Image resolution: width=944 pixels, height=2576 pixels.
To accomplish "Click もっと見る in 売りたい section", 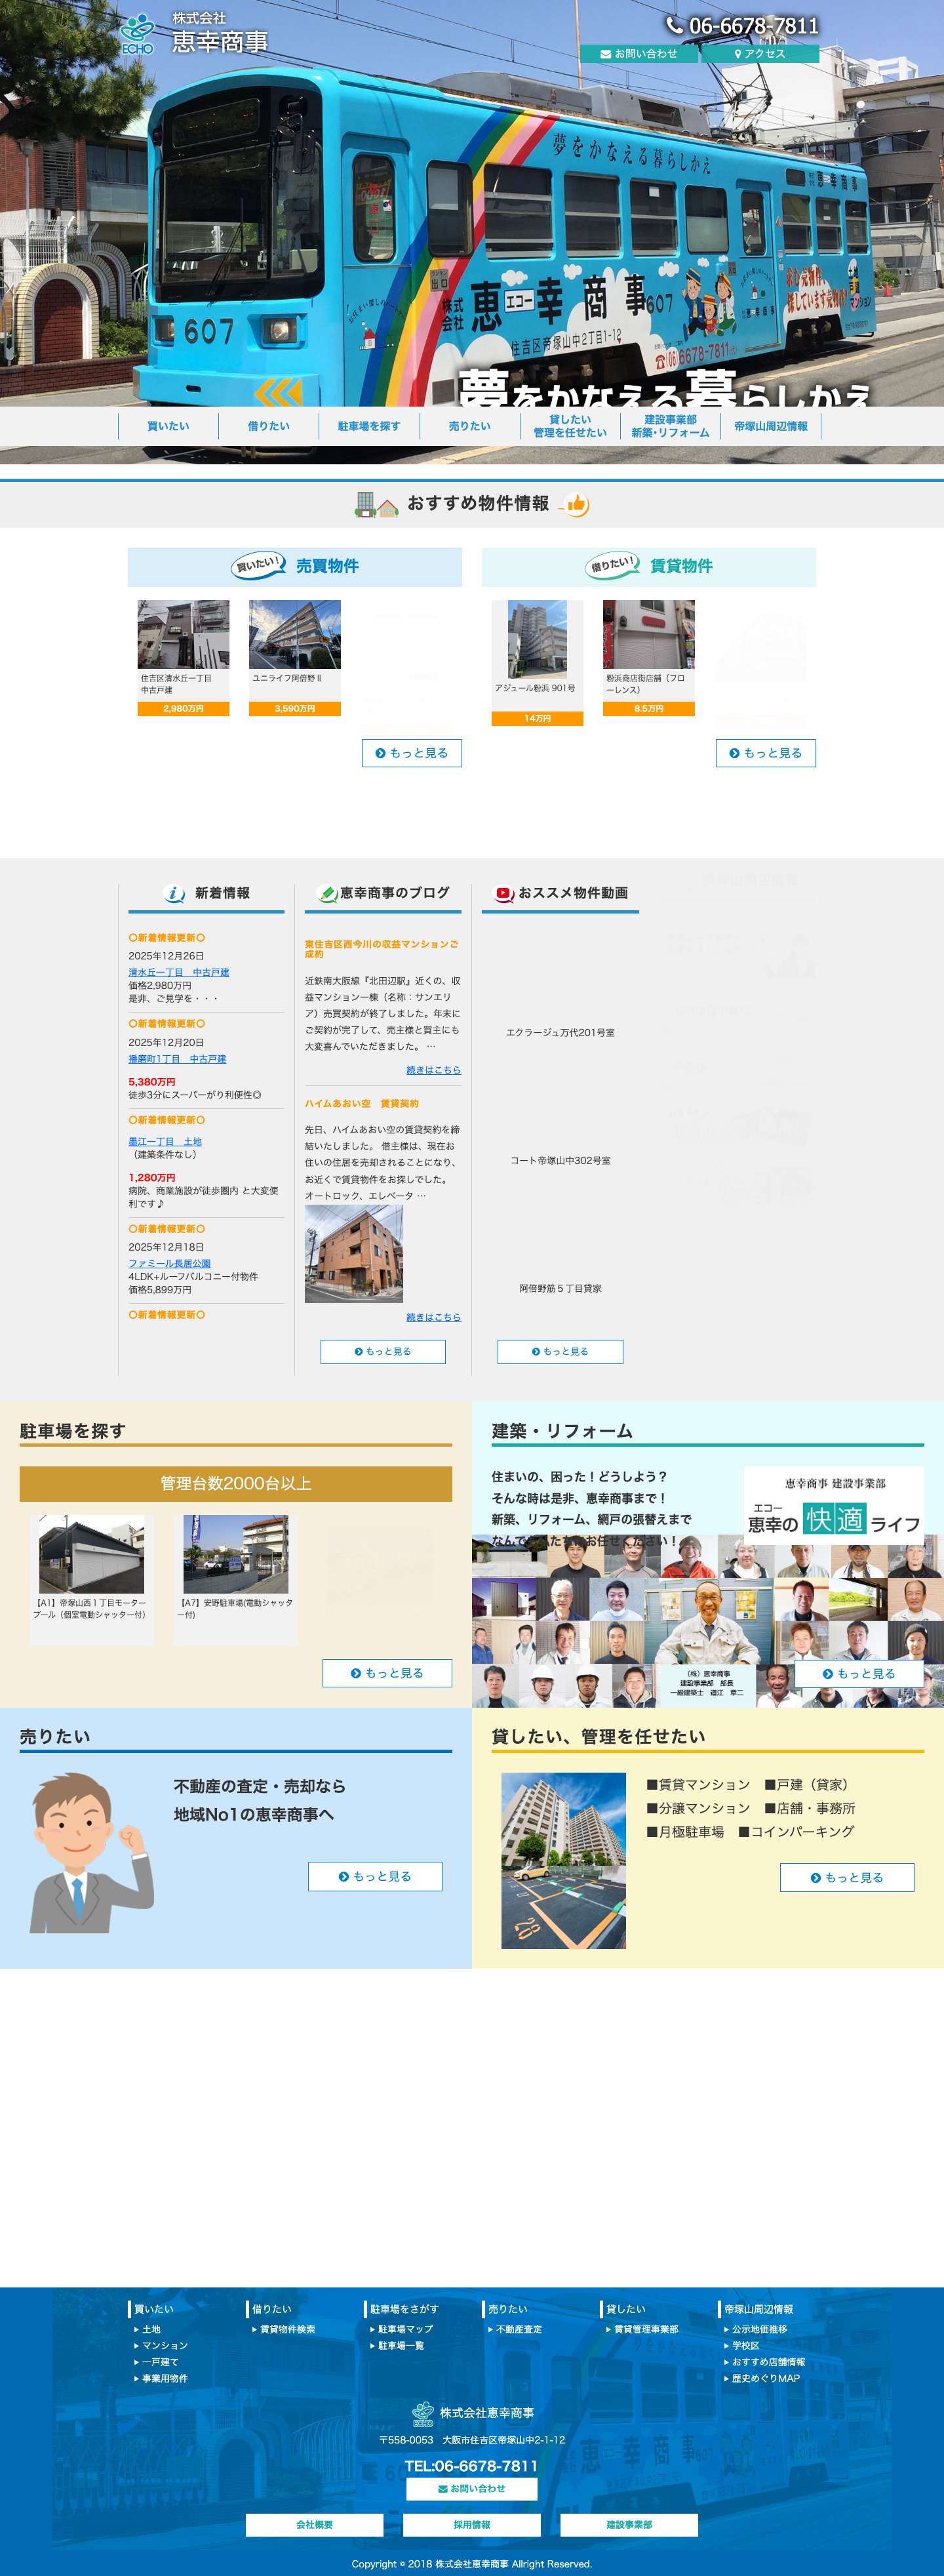I will click(375, 1877).
